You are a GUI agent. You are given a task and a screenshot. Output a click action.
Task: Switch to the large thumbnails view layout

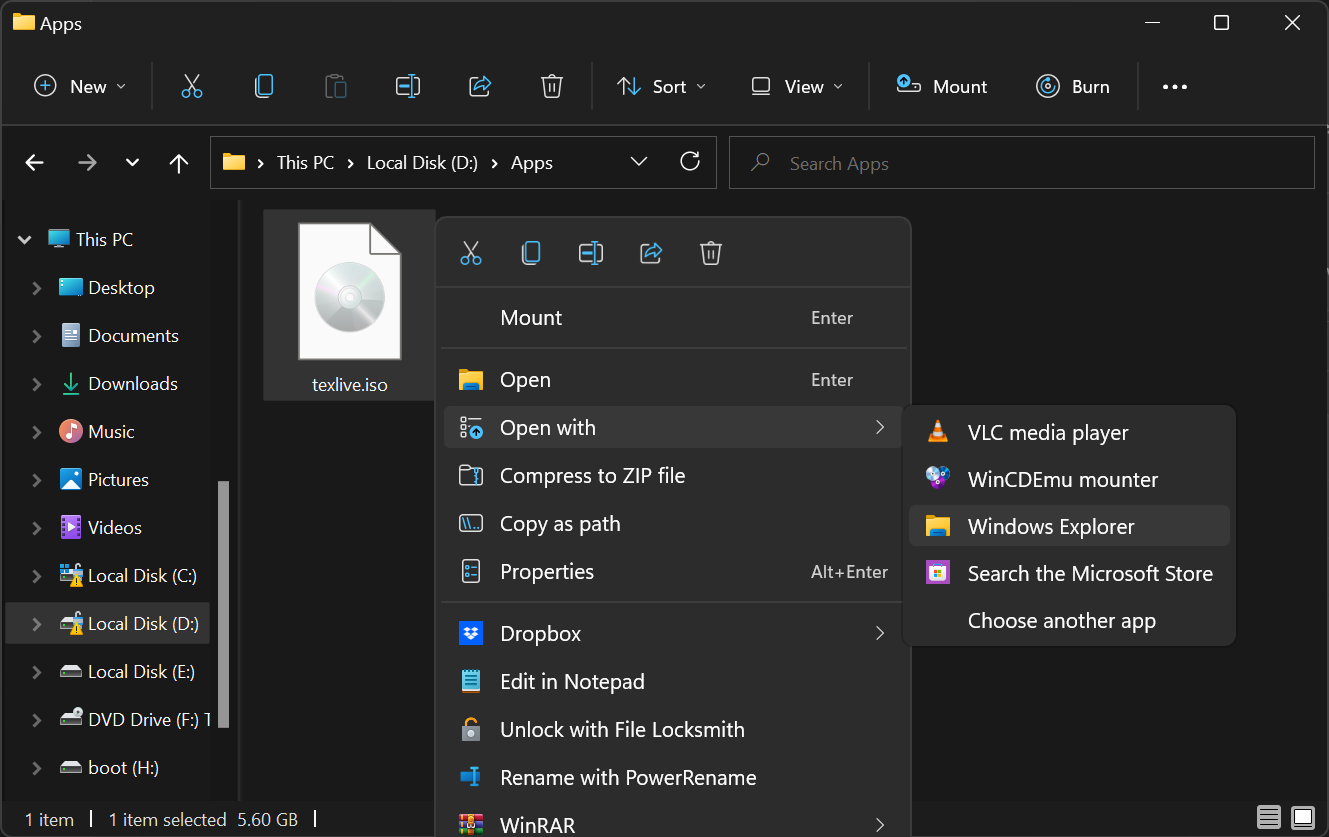pyautogui.click(x=1302, y=818)
